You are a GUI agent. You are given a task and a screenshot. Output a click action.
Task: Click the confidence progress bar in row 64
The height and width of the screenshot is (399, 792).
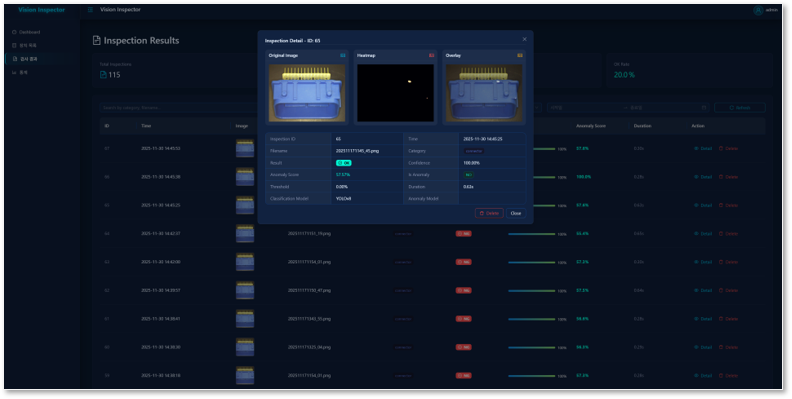click(531, 234)
